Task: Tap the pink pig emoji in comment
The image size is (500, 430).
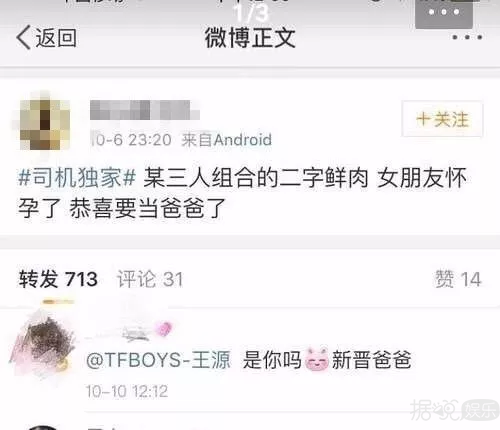Action: (317, 360)
